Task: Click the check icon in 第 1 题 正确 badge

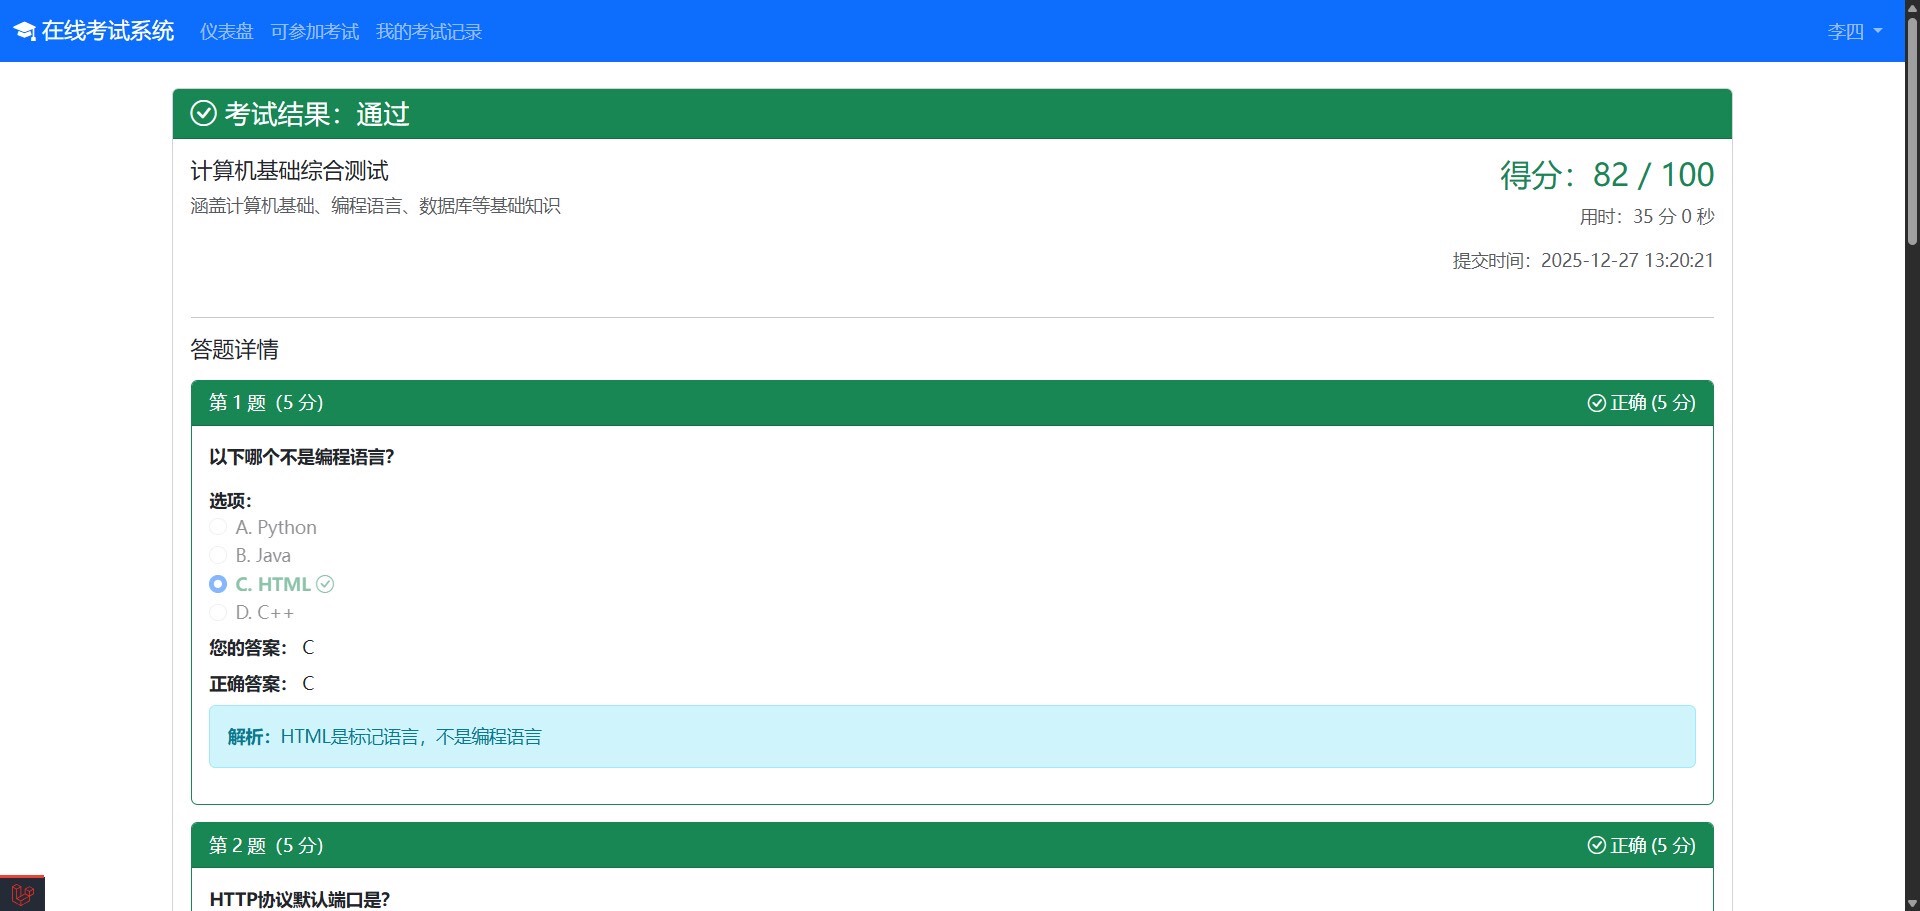Action: point(1596,403)
